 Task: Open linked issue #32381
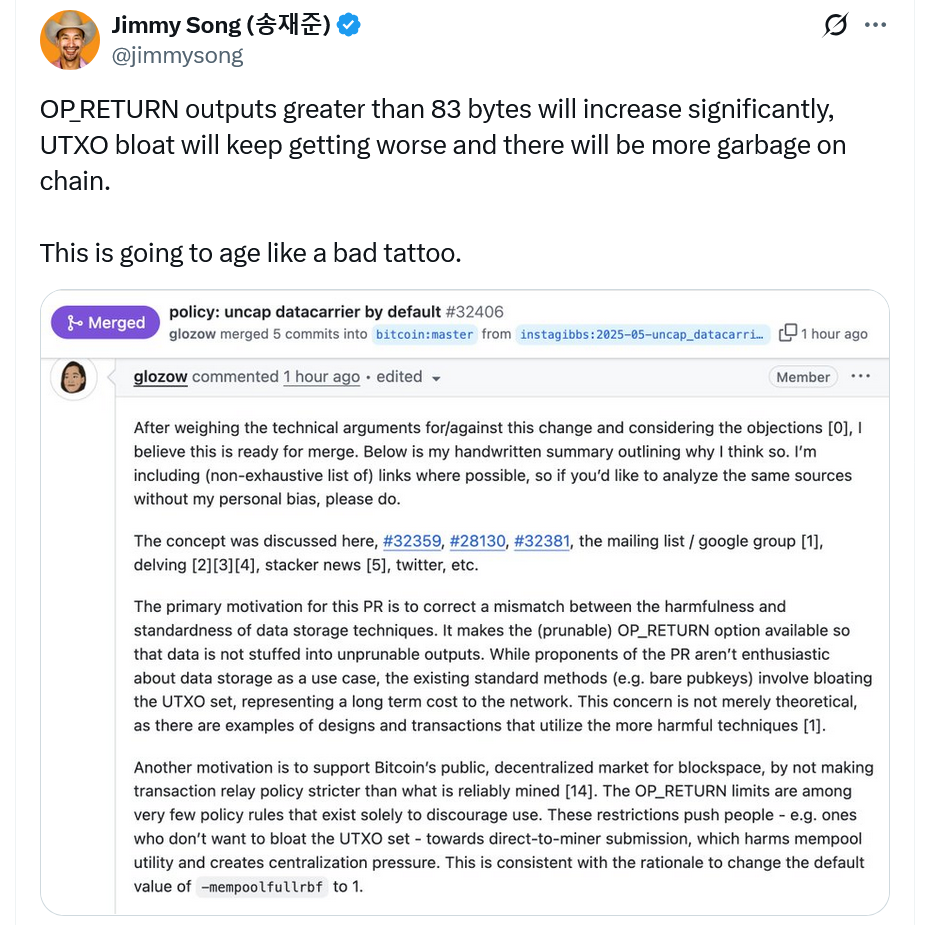click(541, 541)
